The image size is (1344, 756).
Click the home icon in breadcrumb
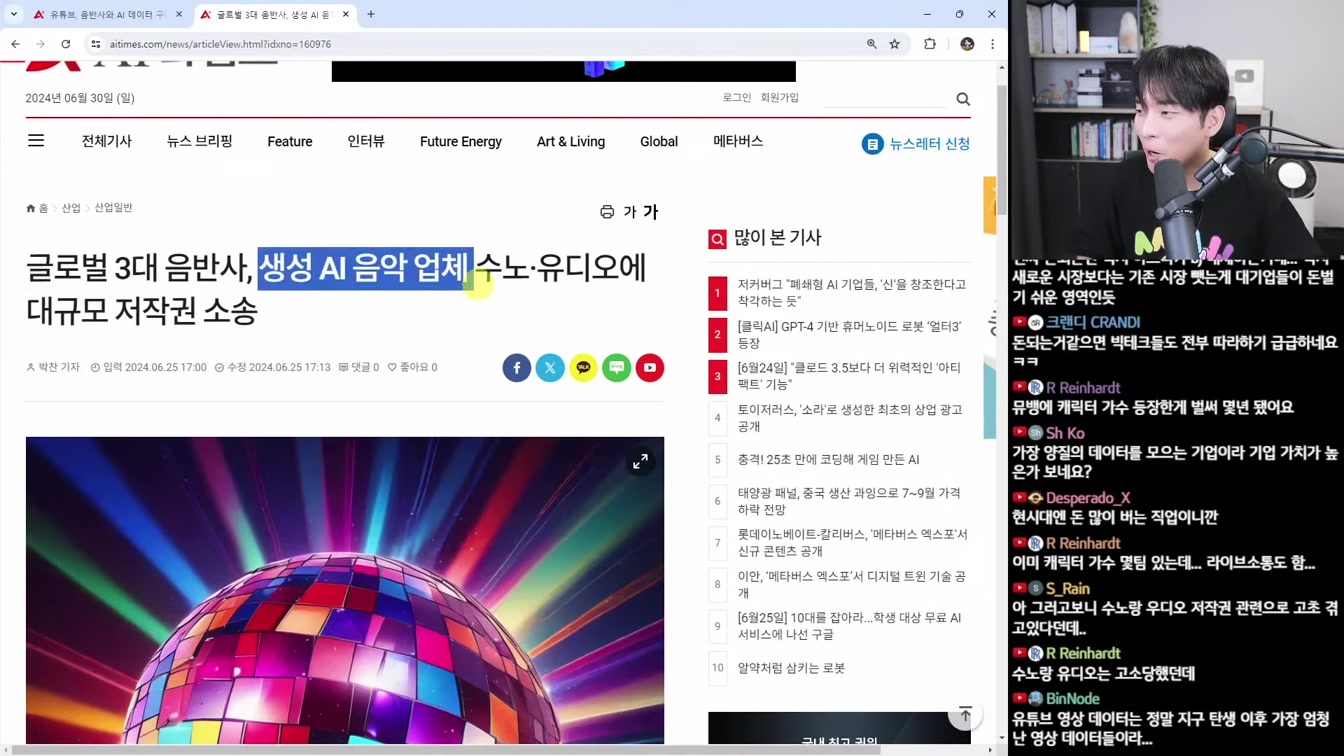tap(31, 208)
